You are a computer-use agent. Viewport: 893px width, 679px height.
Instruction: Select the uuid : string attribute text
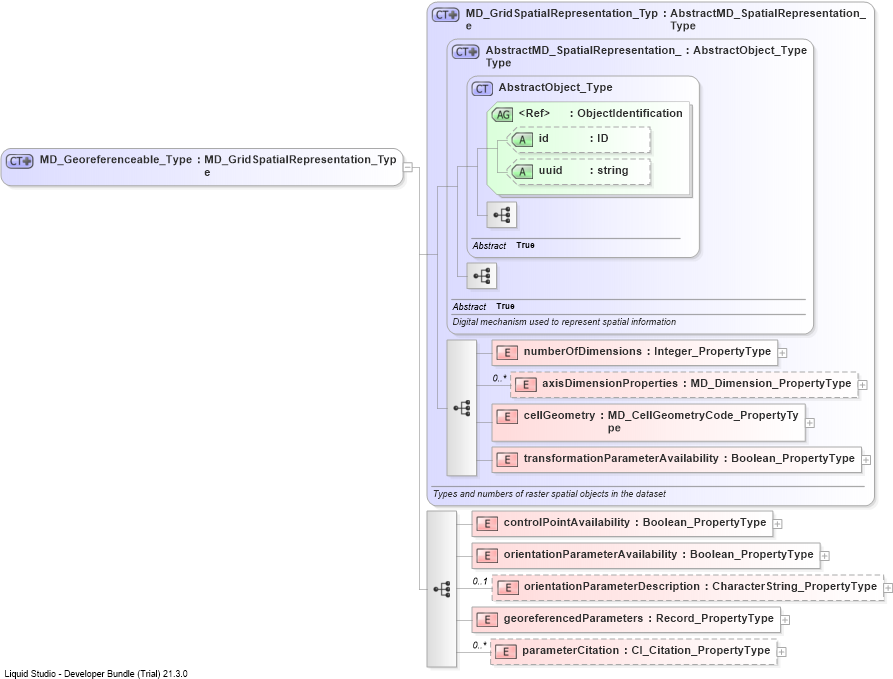click(583, 170)
